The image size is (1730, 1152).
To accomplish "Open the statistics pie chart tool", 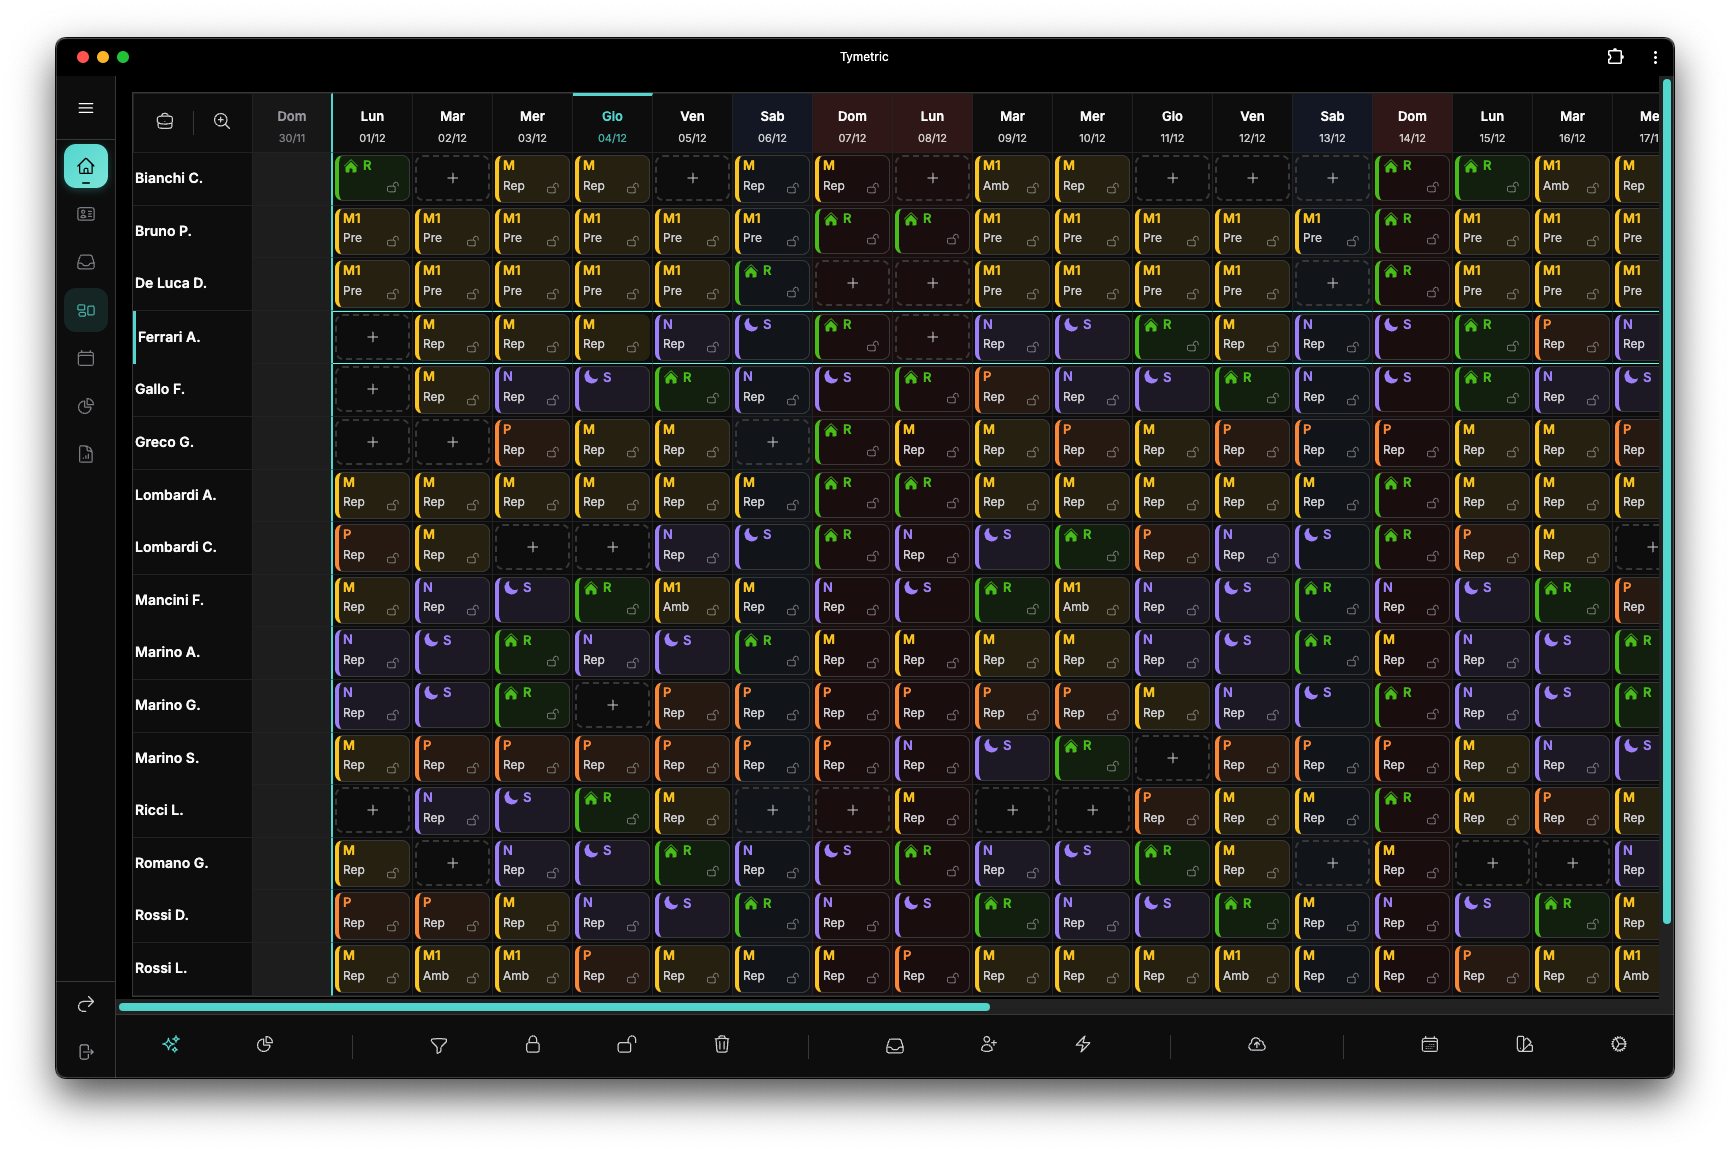I will (265, 1044).
